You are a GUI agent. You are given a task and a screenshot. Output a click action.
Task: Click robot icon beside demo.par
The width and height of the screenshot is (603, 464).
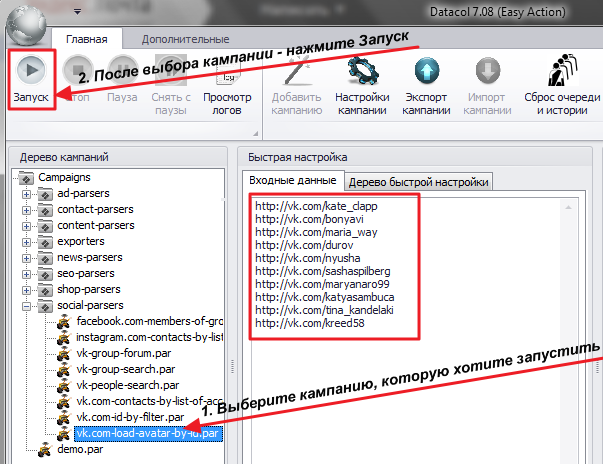[45, 450]
